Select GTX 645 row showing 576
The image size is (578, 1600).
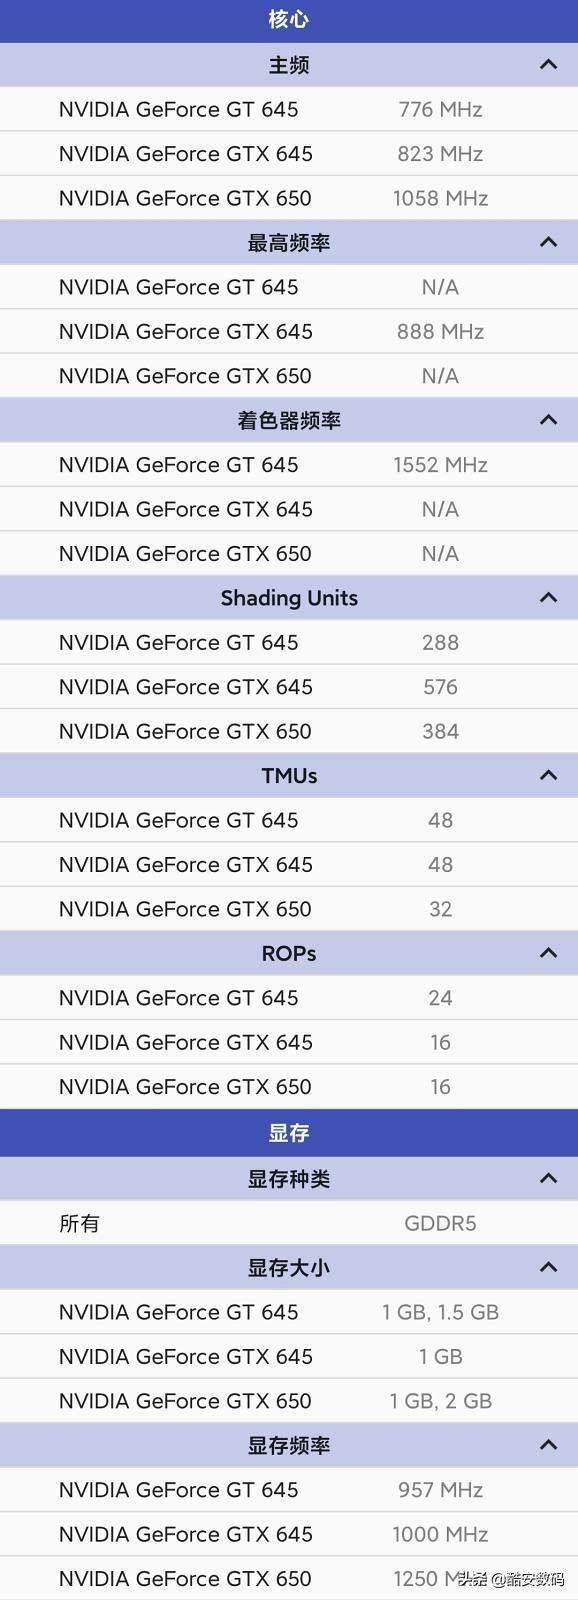click(x=289, y=687)
